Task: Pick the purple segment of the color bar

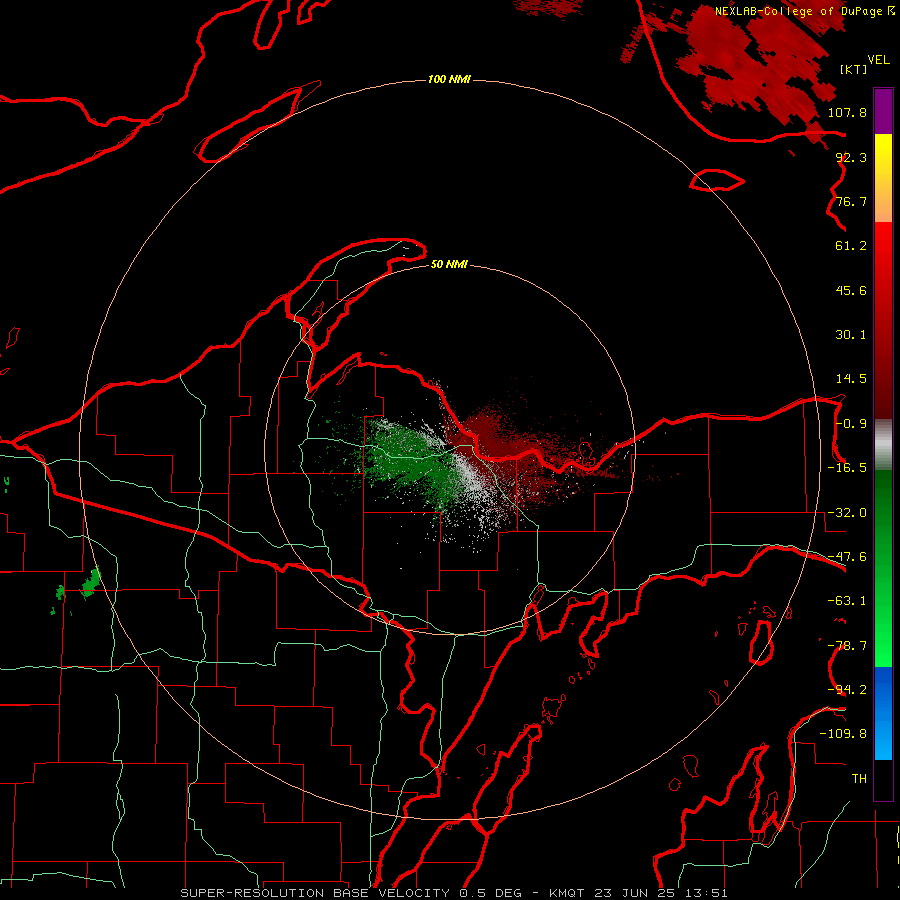Action: tap(883, 111)
